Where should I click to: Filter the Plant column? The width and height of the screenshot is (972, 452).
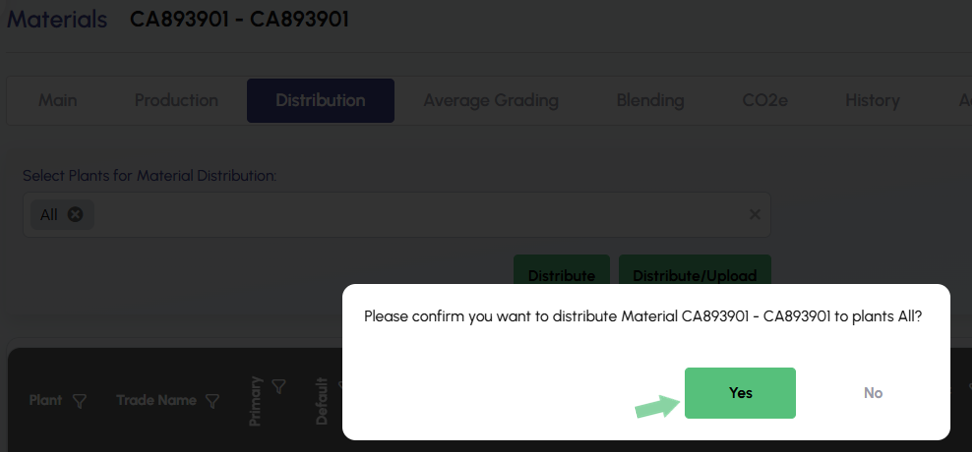(x=80, y=401)
